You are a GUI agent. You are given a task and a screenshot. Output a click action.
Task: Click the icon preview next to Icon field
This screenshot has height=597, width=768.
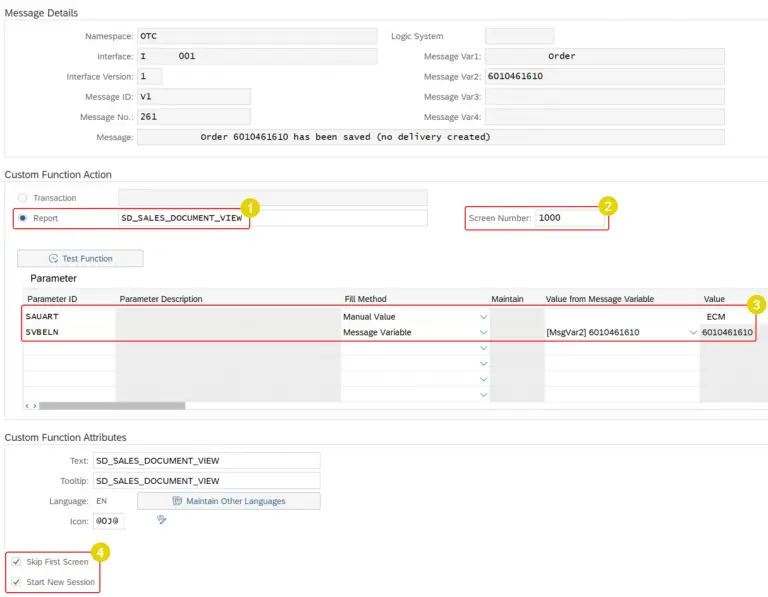pos(161,520)
